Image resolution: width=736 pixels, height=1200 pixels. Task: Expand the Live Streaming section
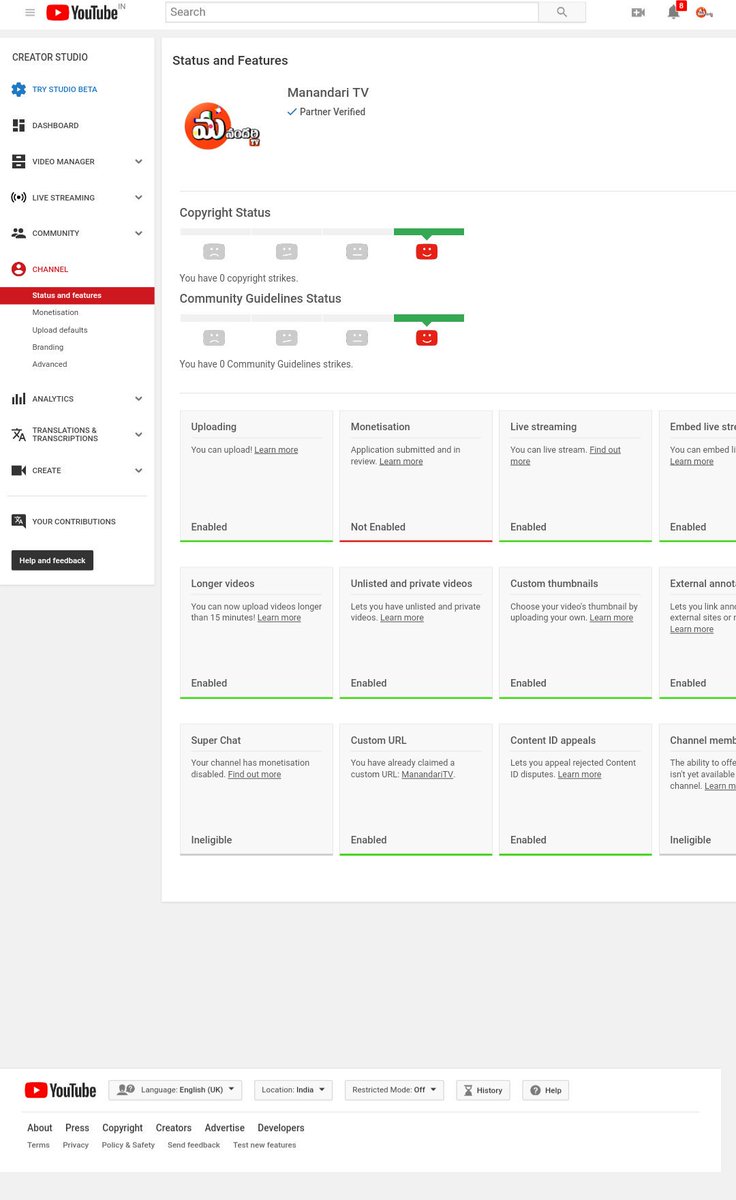(139, 197)
